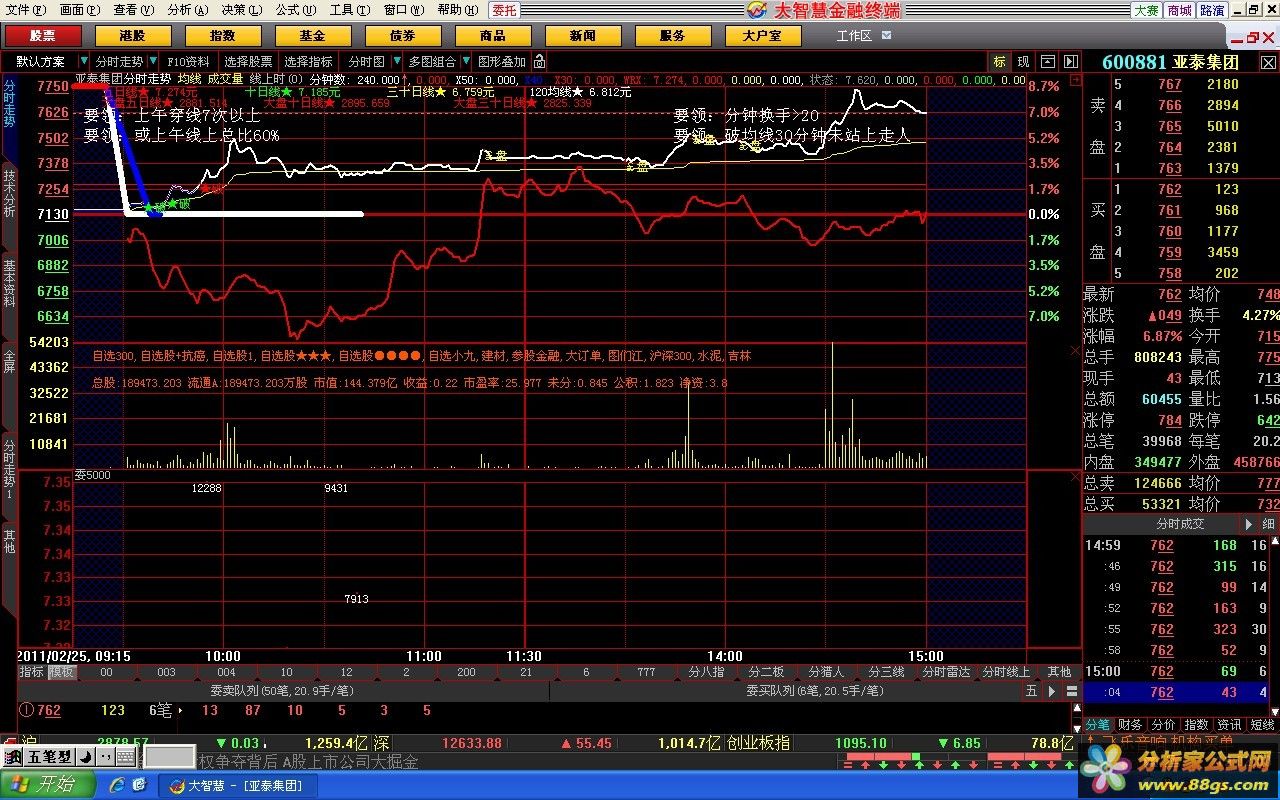Click the 600881 亚泰集团 stock title
Viewport: 1280px width, 800px height.
point(1170,62)
